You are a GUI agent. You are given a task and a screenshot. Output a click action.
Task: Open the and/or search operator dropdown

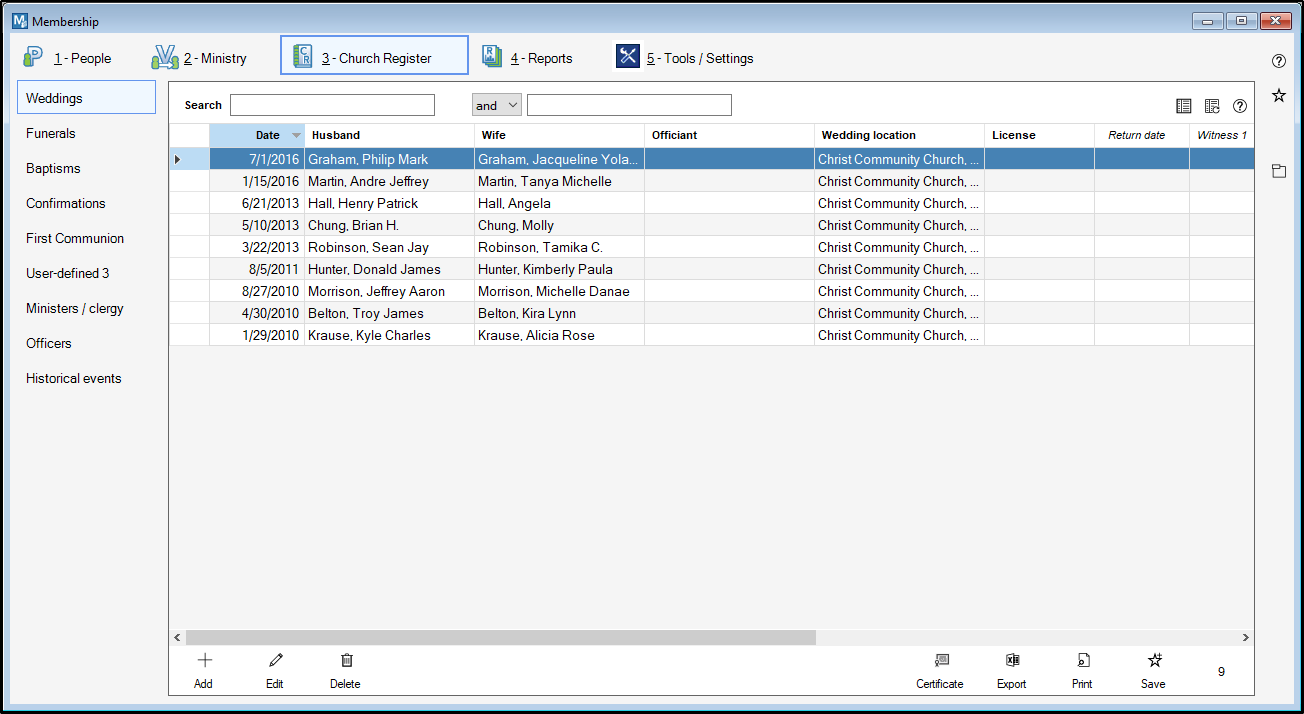tap(497, 105)
